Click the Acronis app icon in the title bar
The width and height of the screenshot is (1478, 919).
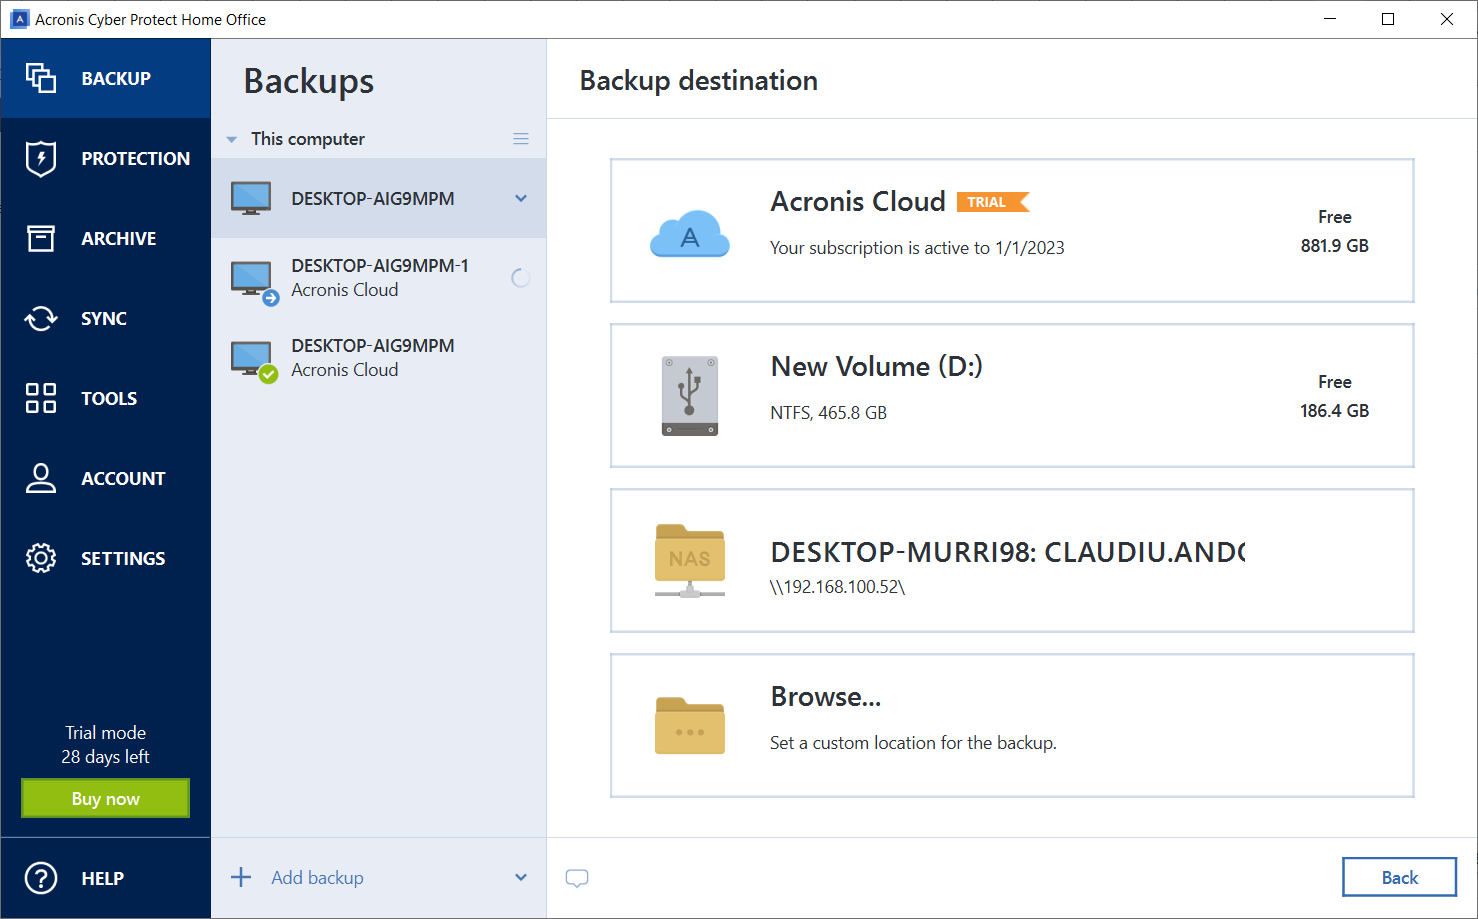click(x=20, y=19)
